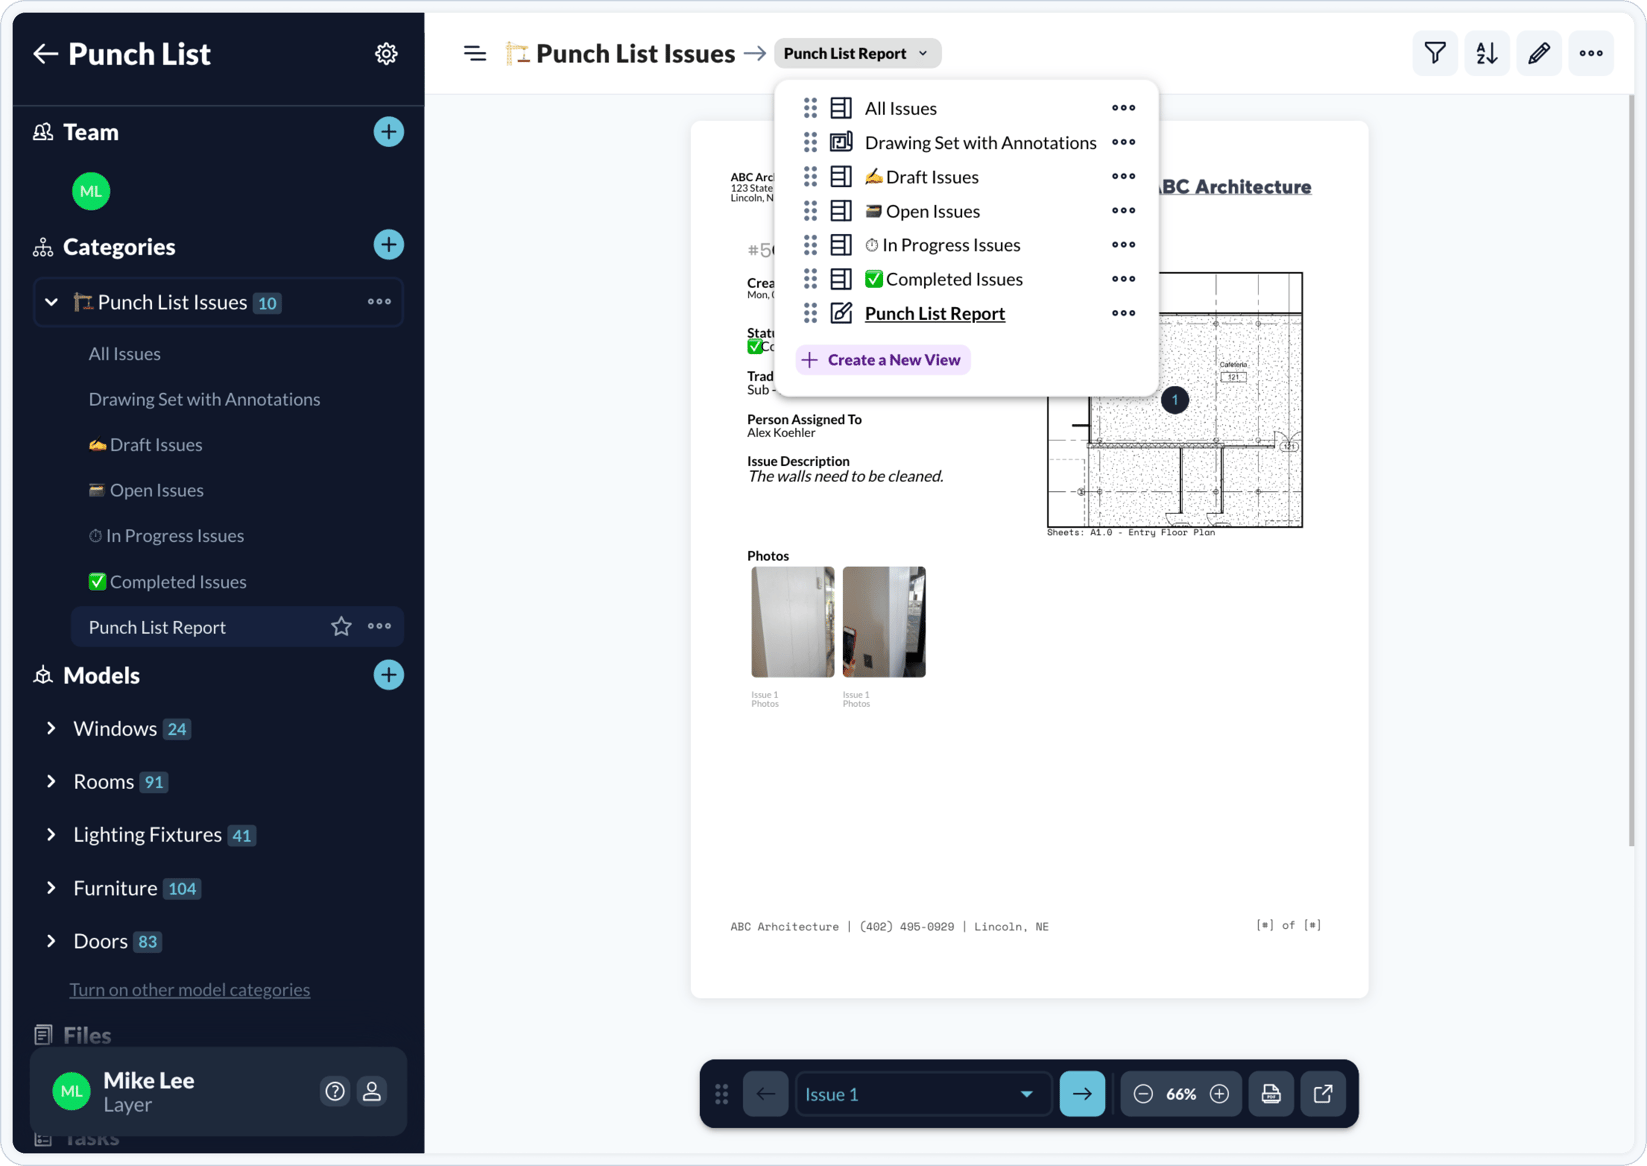This screenshot has height=1166, width=1647.
Task: Click the second Issue 1 photo thumbnail
Action: [884, 622]
